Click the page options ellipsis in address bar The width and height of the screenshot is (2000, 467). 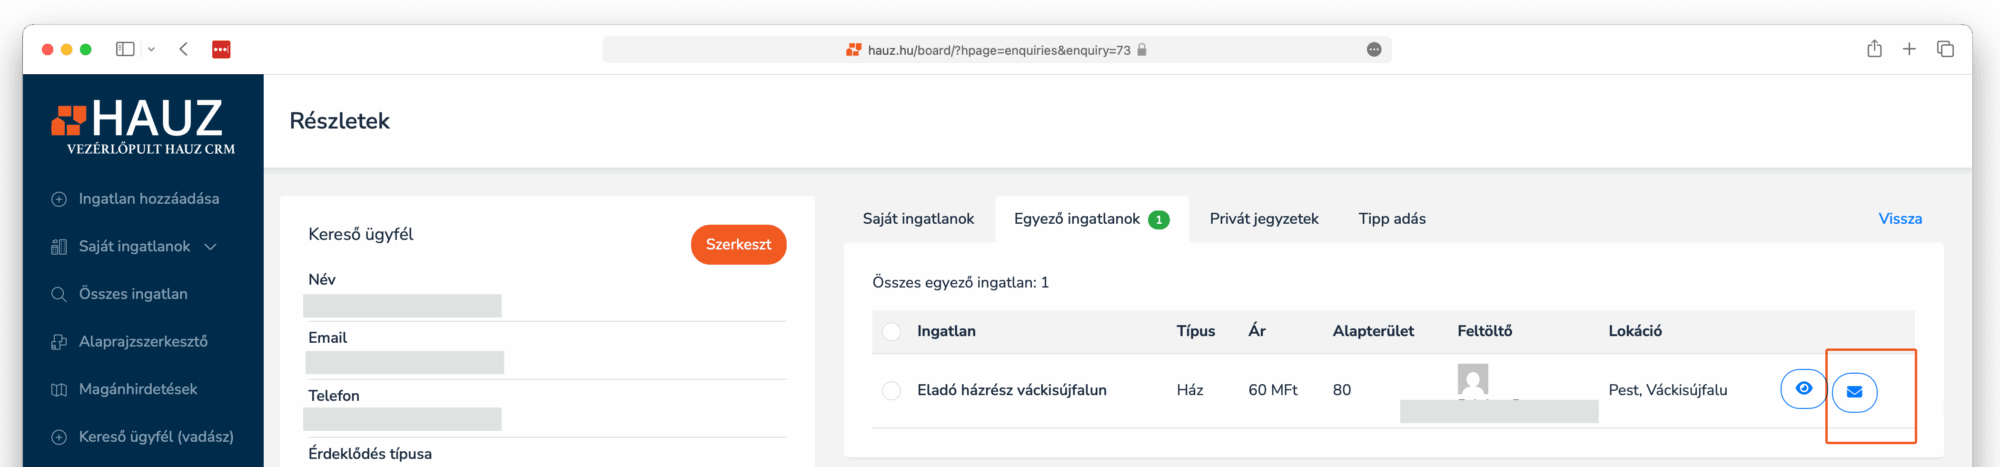pos(1374,50)
